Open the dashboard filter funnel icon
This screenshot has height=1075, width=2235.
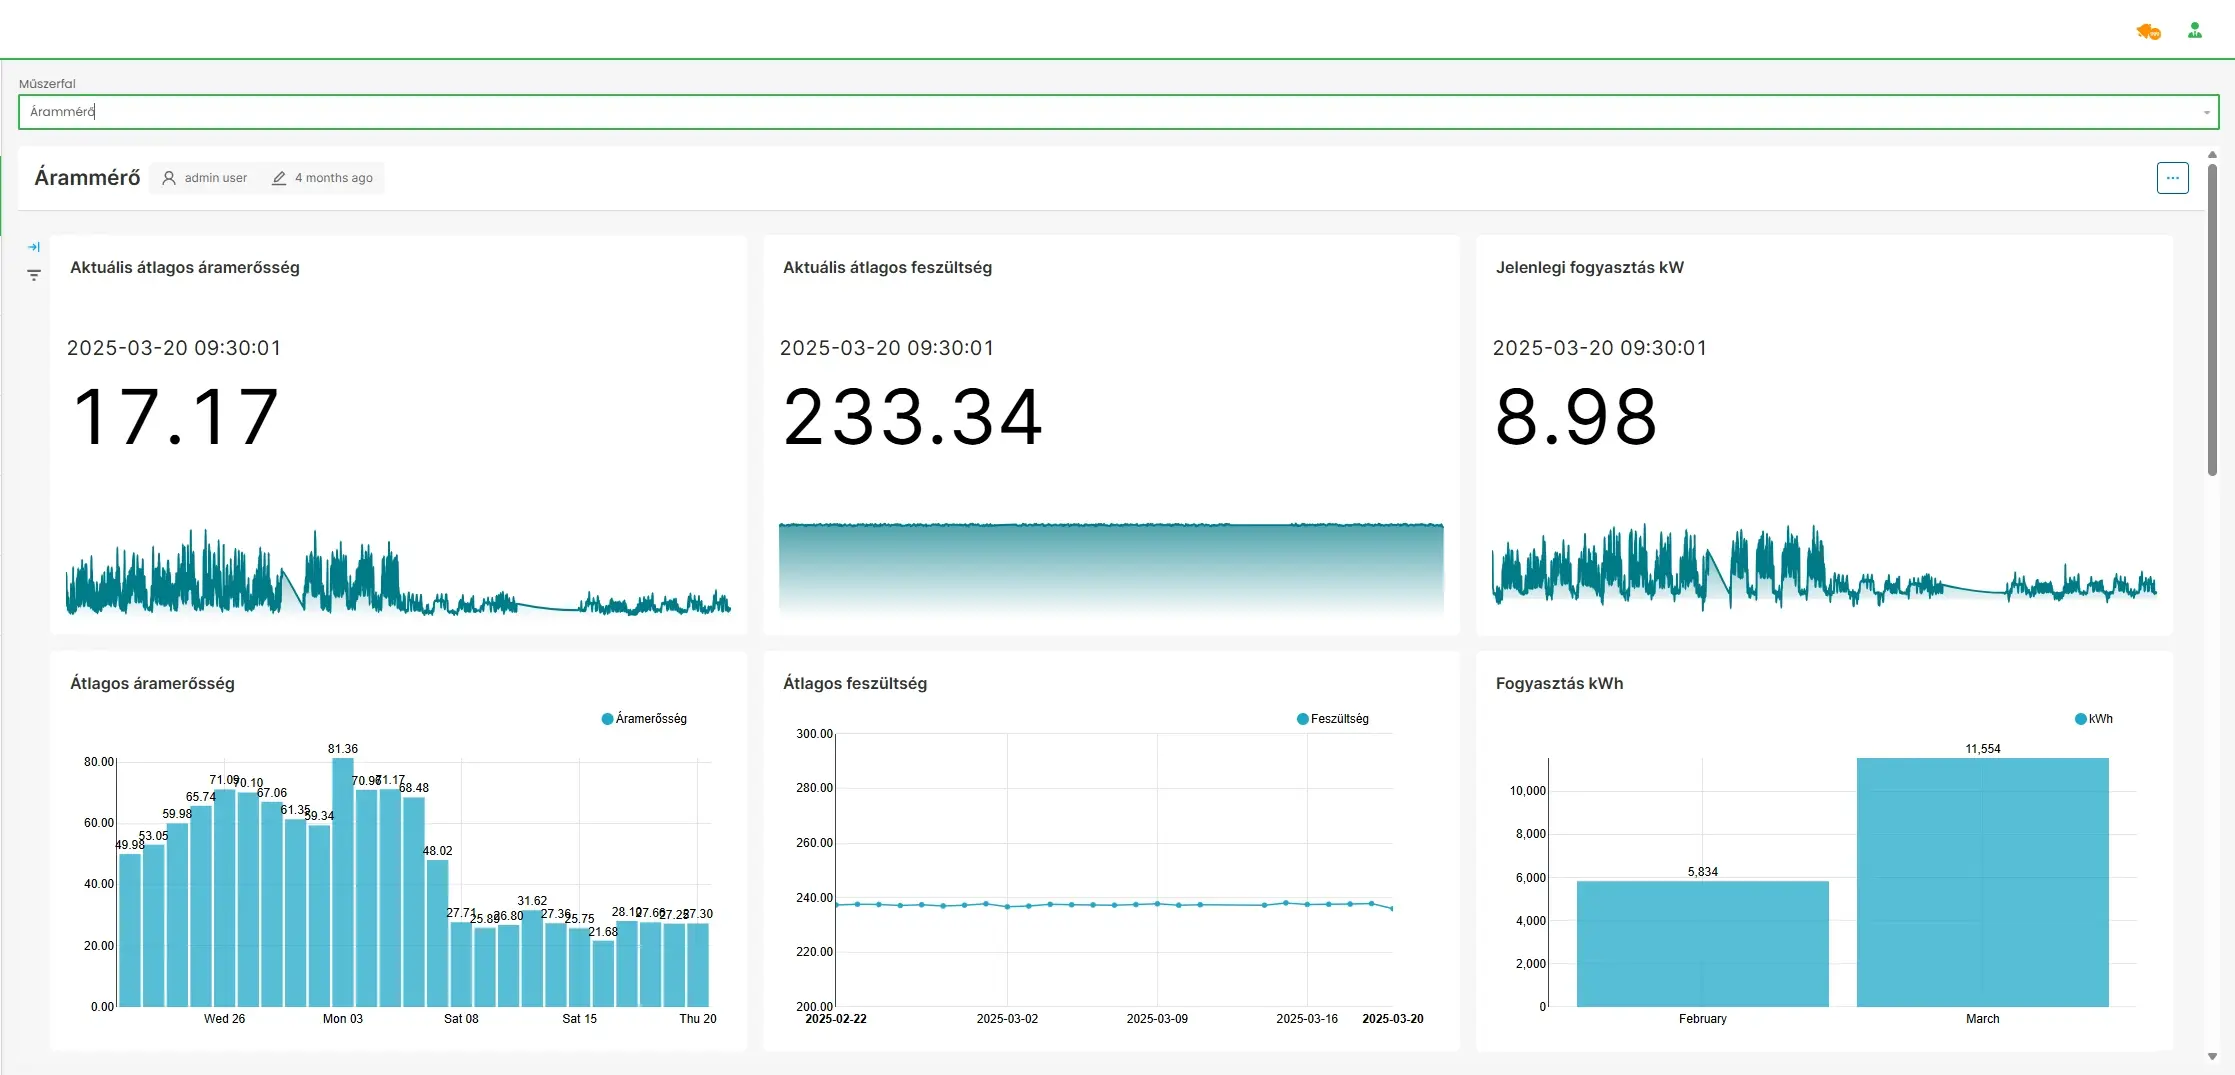click(x=34, y=275)
